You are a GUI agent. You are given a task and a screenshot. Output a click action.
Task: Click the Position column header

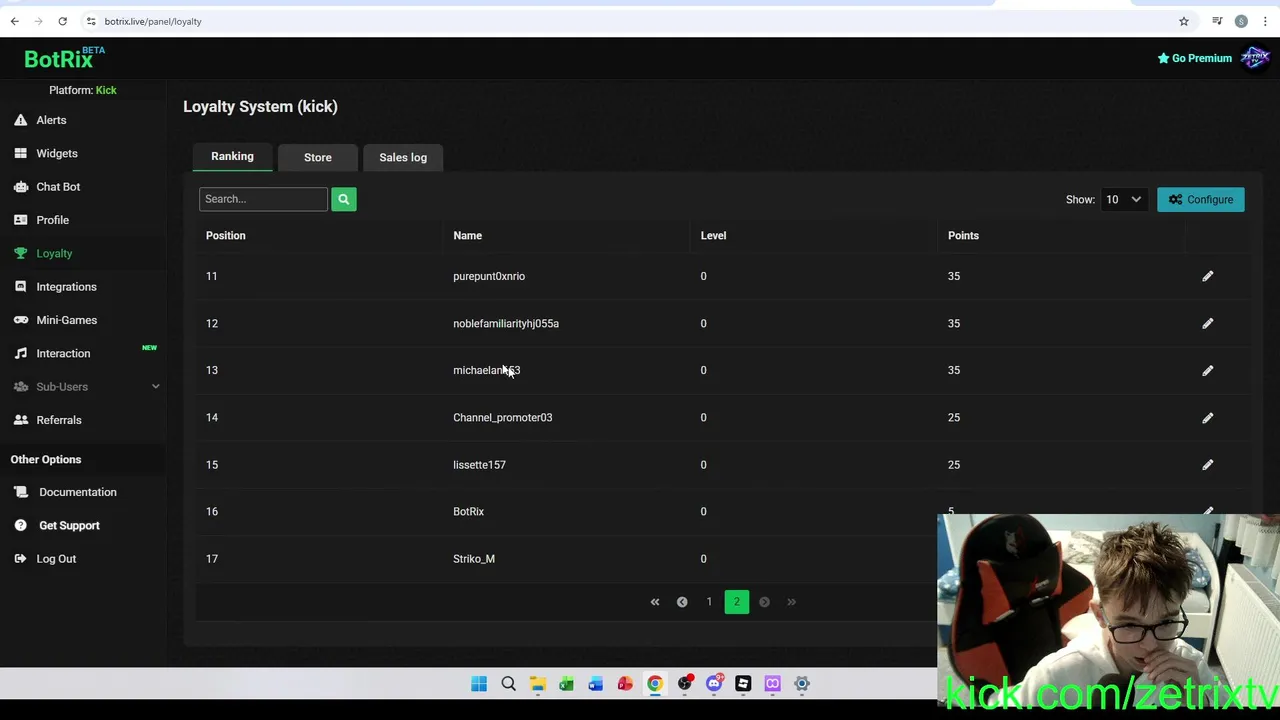point(225,235)
